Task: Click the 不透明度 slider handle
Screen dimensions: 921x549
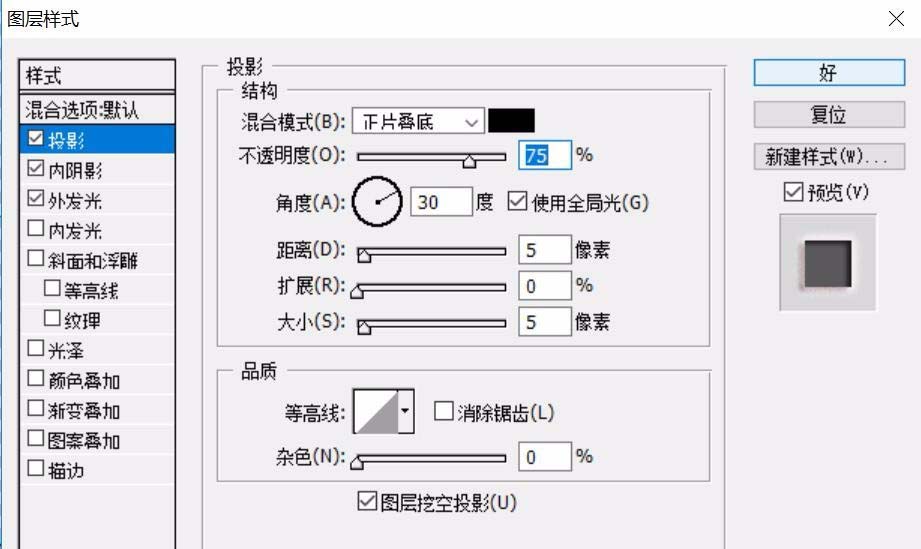Action: (x=468, y=160)
